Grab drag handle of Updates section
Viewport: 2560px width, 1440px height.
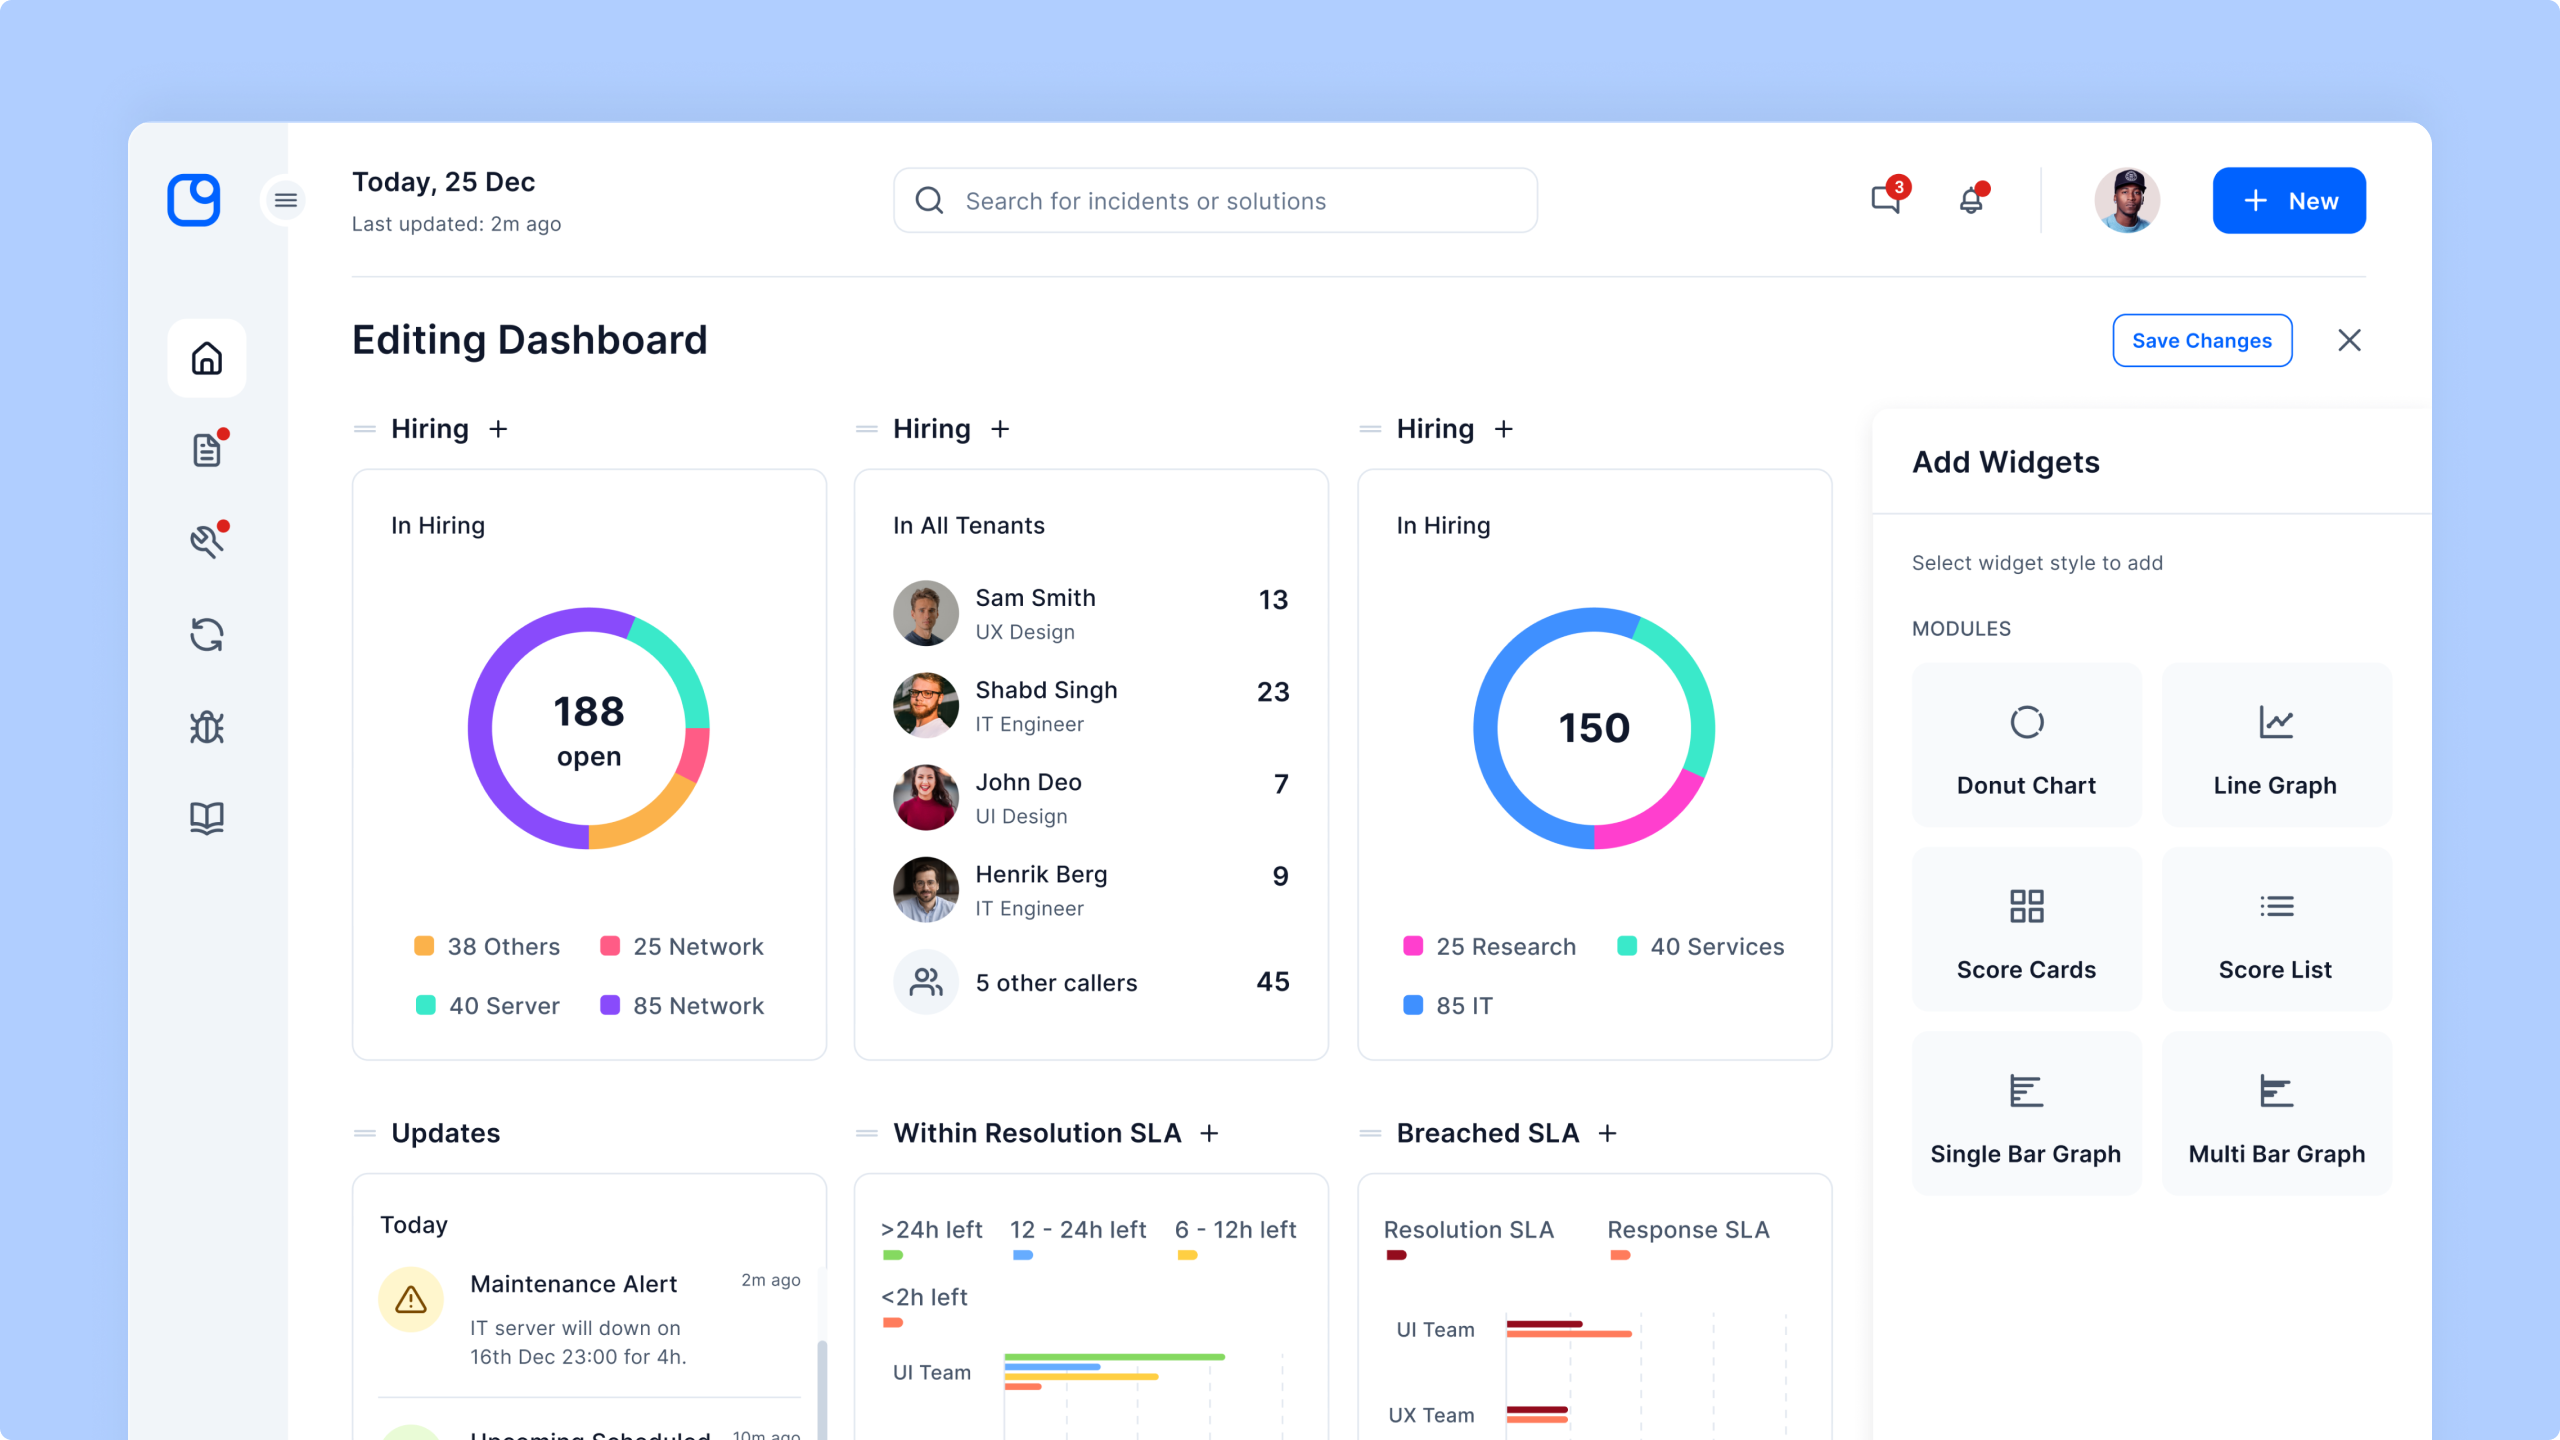365,1133
